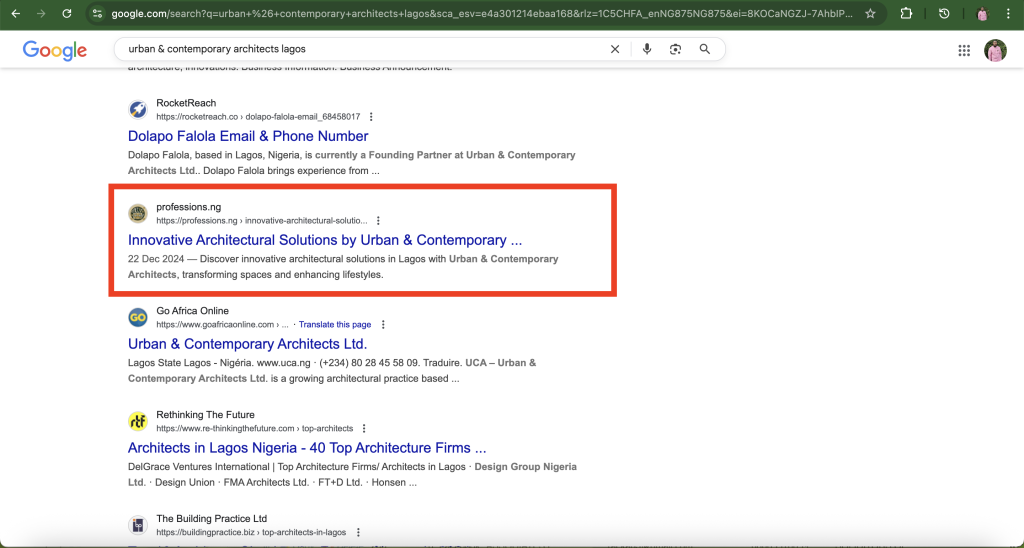This screenshot has width=1024, height=548.
Task: Start voice search with microphone icon
Action: (x=647, y=49)
